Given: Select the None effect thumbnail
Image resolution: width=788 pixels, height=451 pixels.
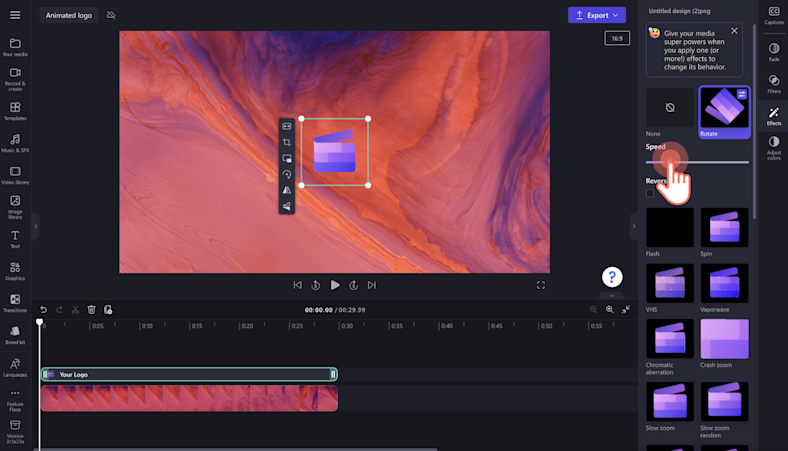Looking at the screenshot, I should point(670,108).
